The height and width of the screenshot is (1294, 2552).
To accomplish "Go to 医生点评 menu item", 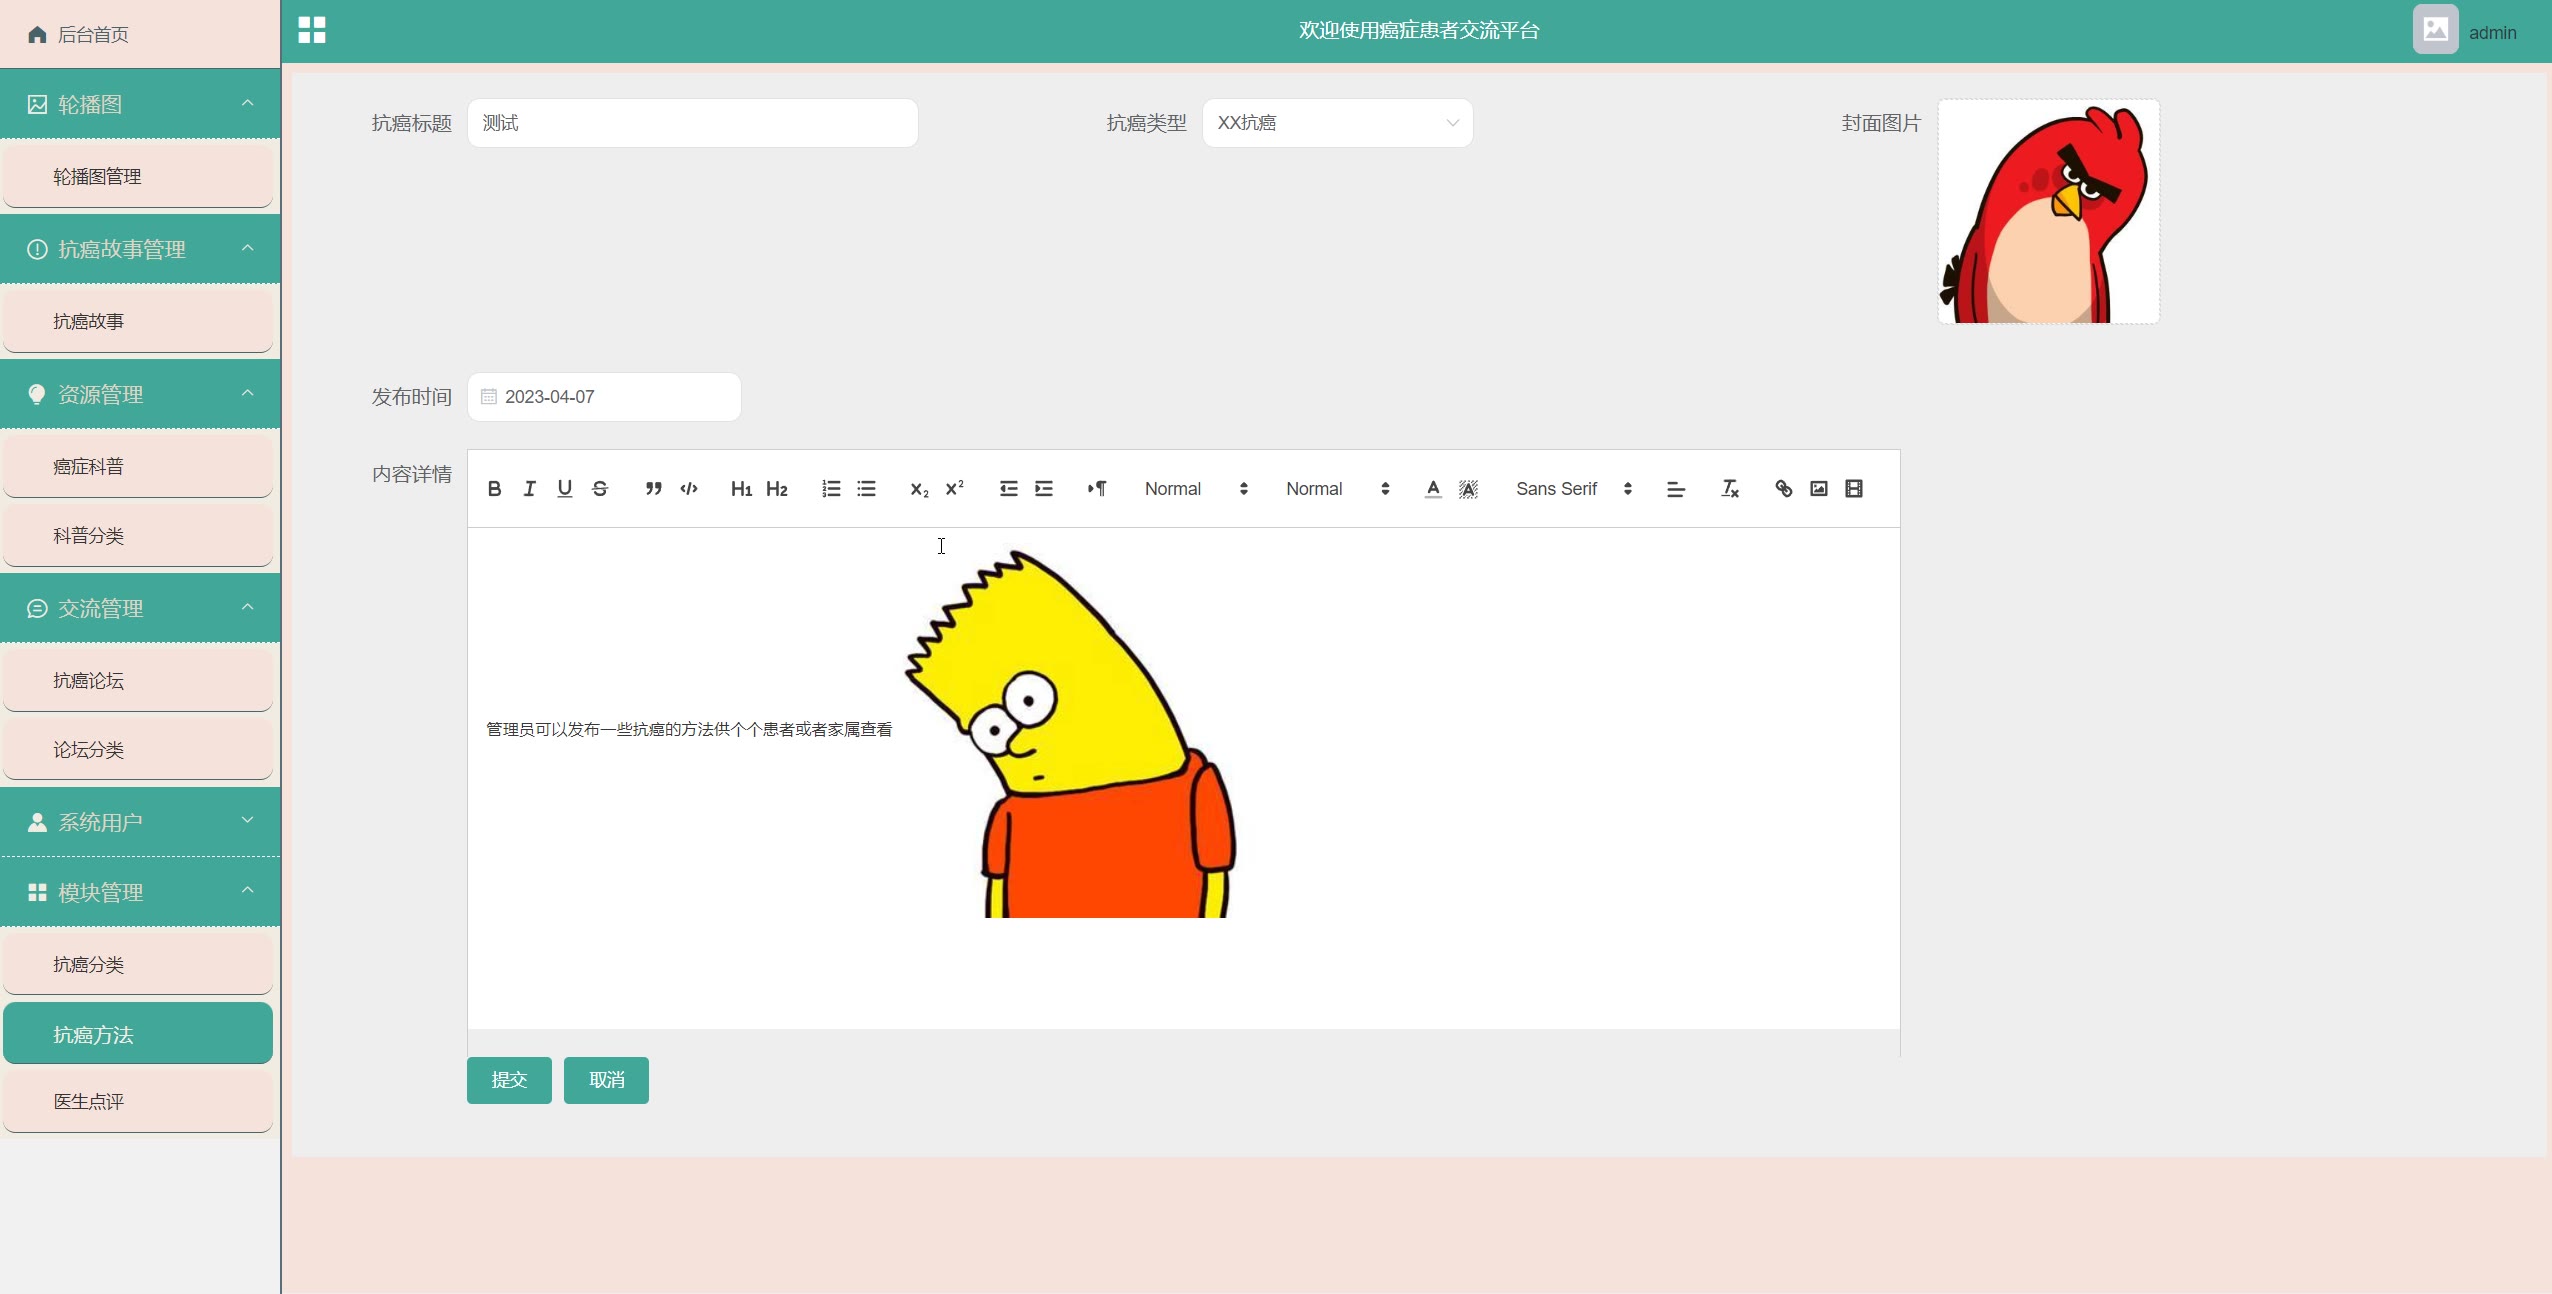I will (x=138, y=1102).
